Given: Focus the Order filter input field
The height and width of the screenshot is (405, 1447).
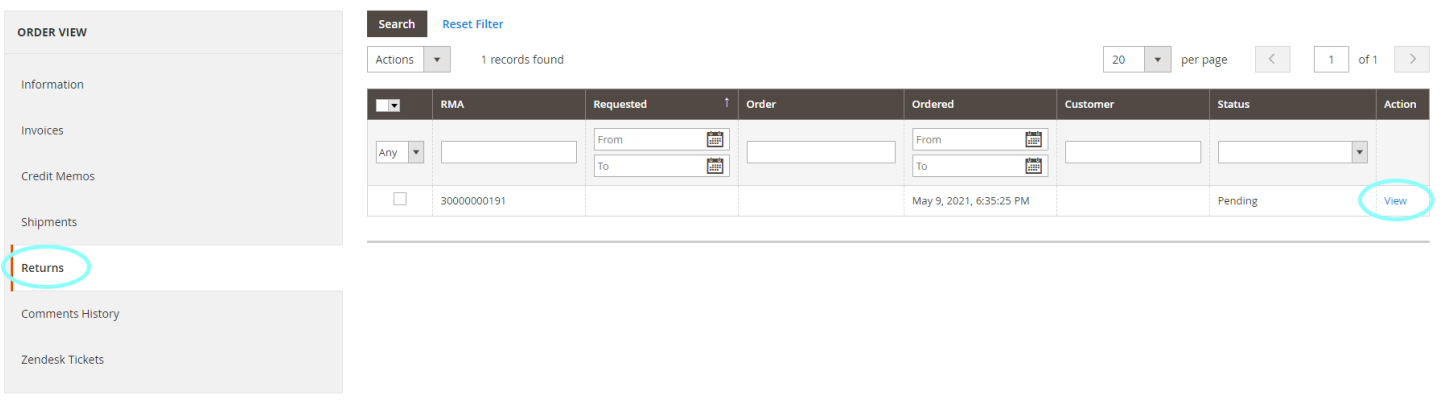Looking at the screenshot, I should click(821, 152).
